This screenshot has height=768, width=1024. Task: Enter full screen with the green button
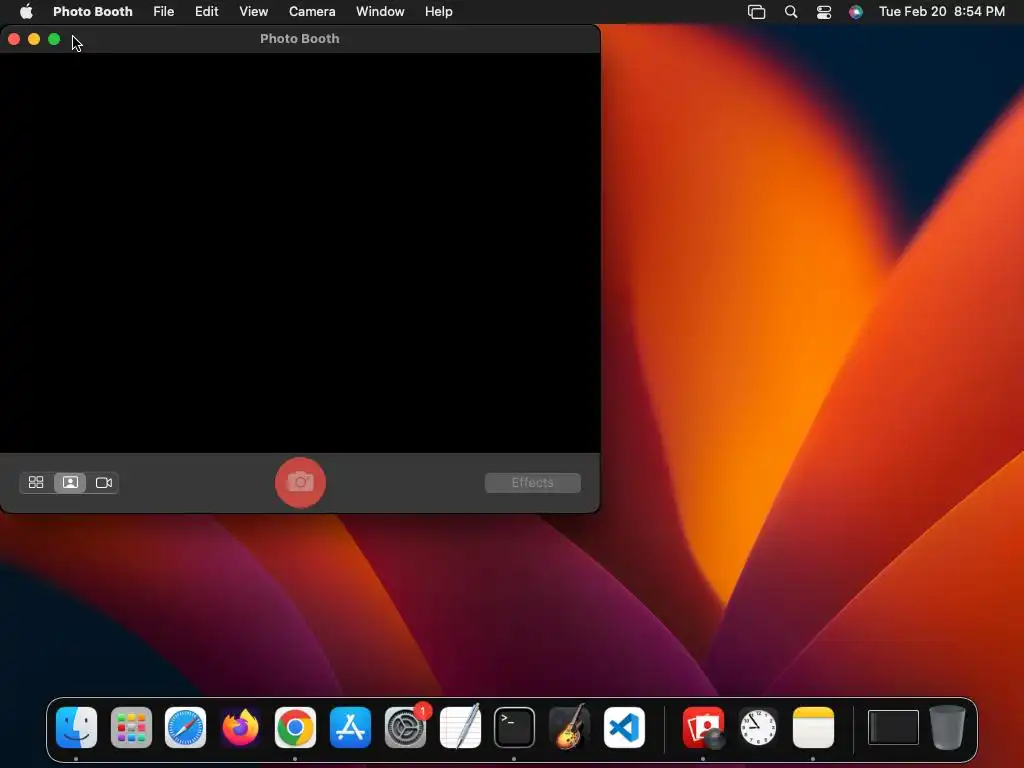click(x=54, y=39)
